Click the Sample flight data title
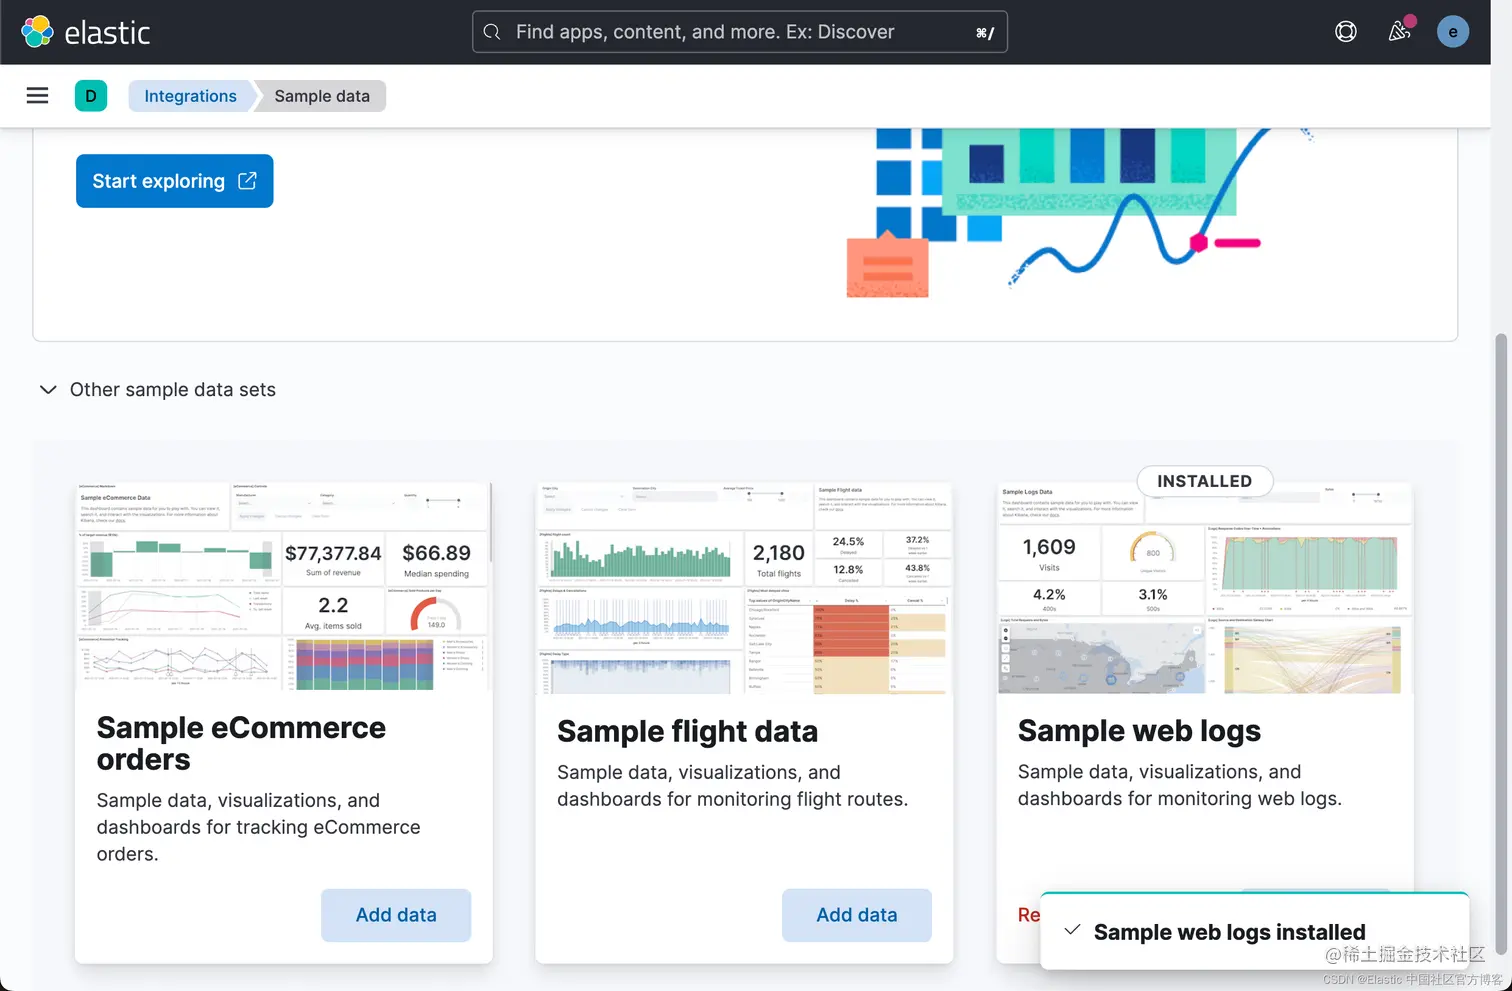 pos(688,731)
